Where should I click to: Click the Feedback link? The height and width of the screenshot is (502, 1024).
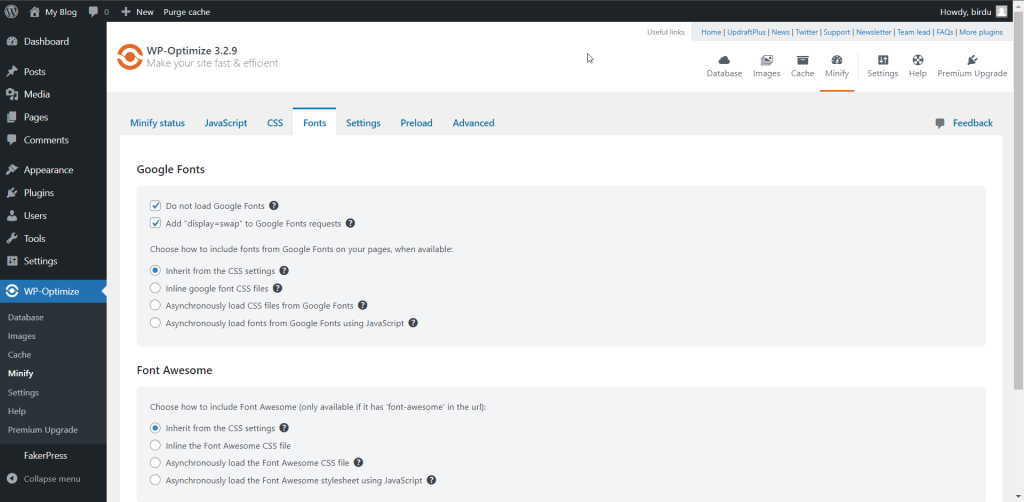tap(972, 123)
